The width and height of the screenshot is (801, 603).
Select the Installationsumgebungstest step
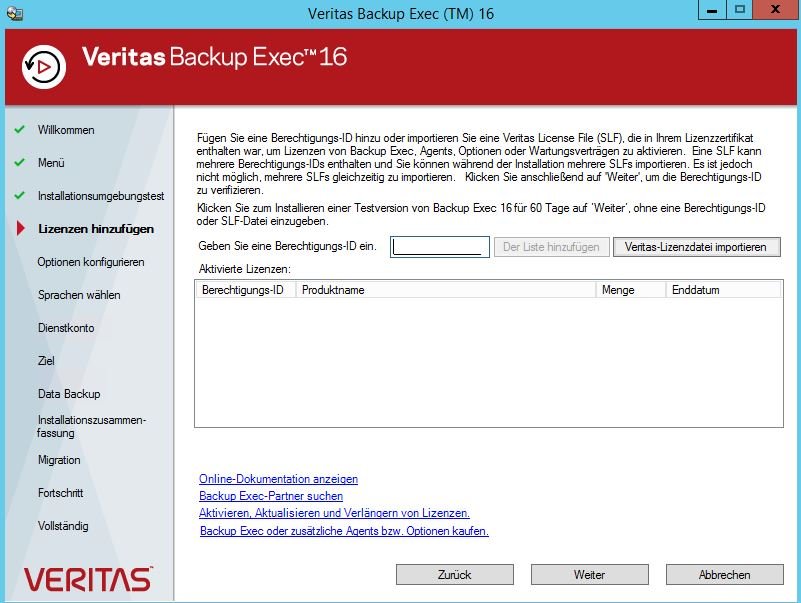[x=101, y=196]
